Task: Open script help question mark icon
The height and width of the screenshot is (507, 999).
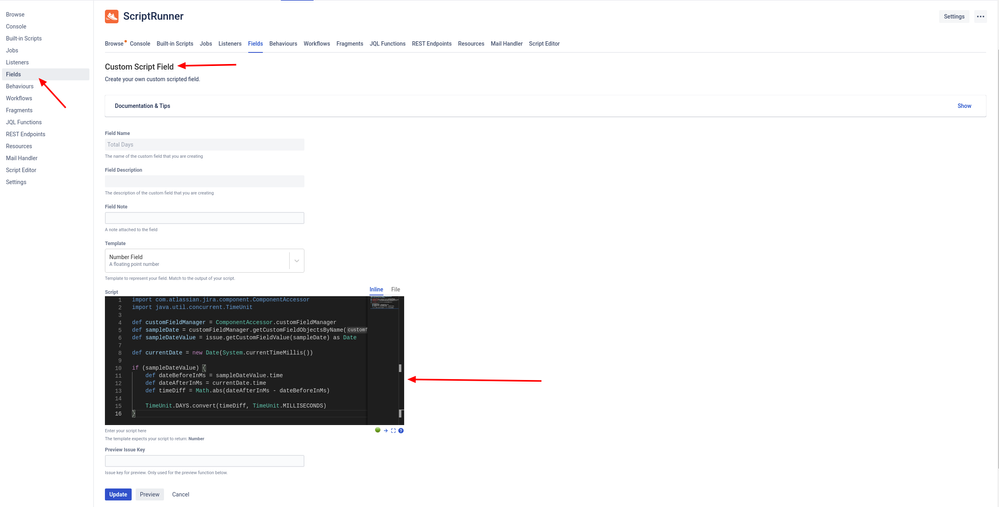Action: click(401, 431)
